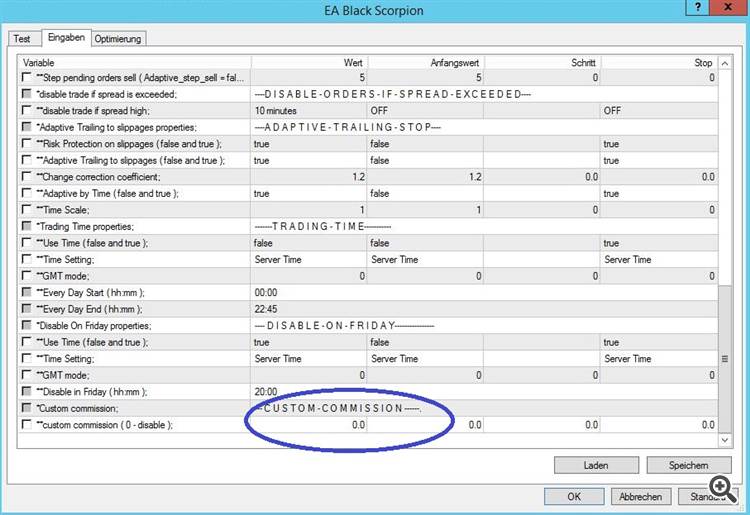Click the '22:45' Every Day End value
Viewport: 750px width, 515px height.
pos(266,309)
